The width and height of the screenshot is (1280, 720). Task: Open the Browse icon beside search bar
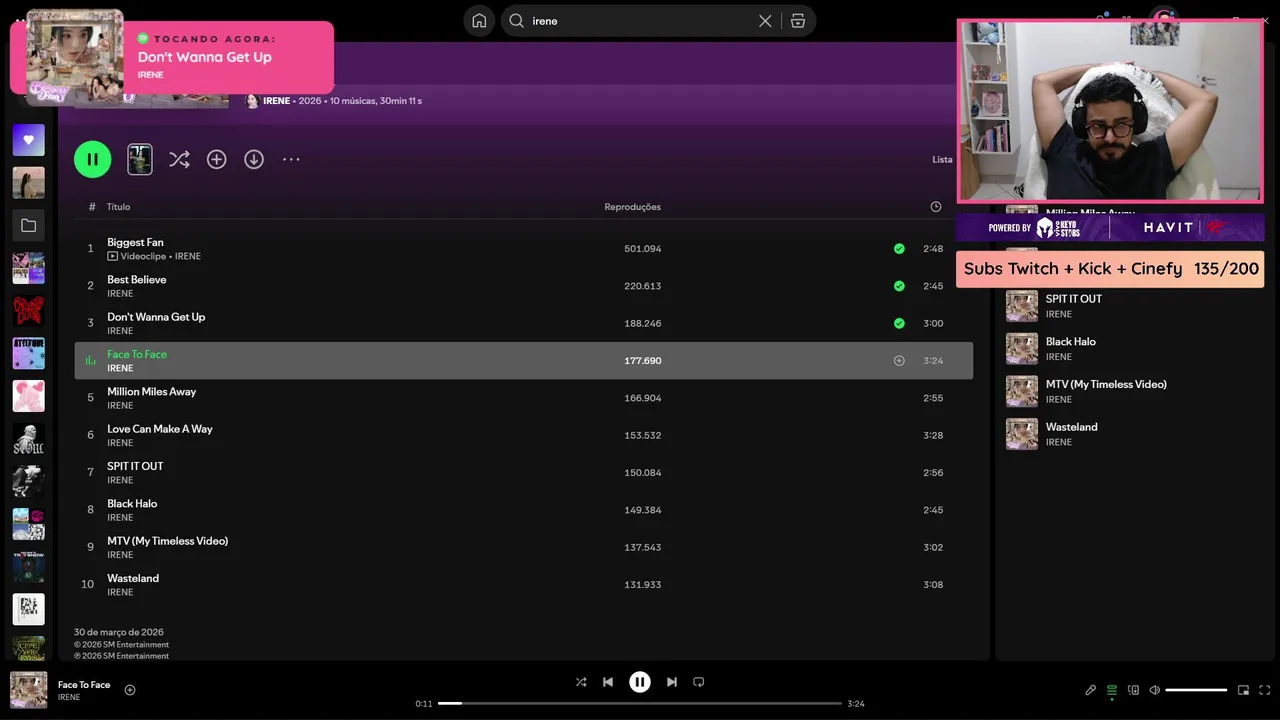(x=798, y=21)
